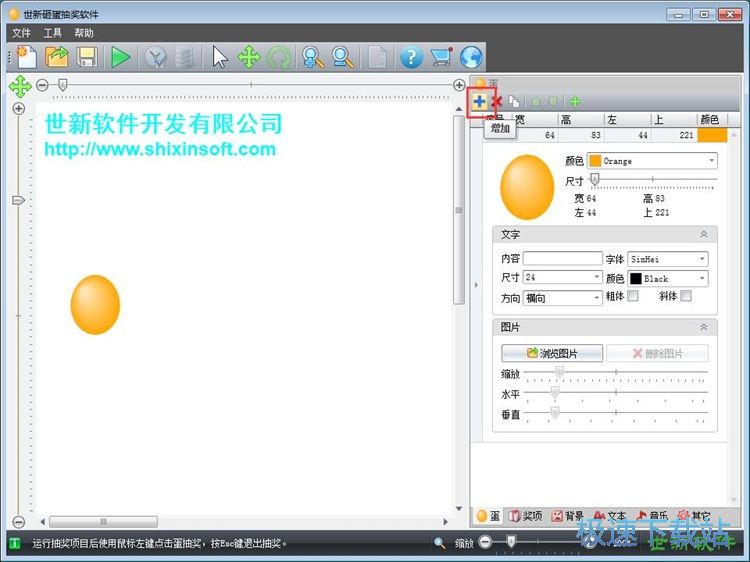The image size is (750, 562).
Task: Open the SimHei font dropdown
Action: [x=668, y=259]
